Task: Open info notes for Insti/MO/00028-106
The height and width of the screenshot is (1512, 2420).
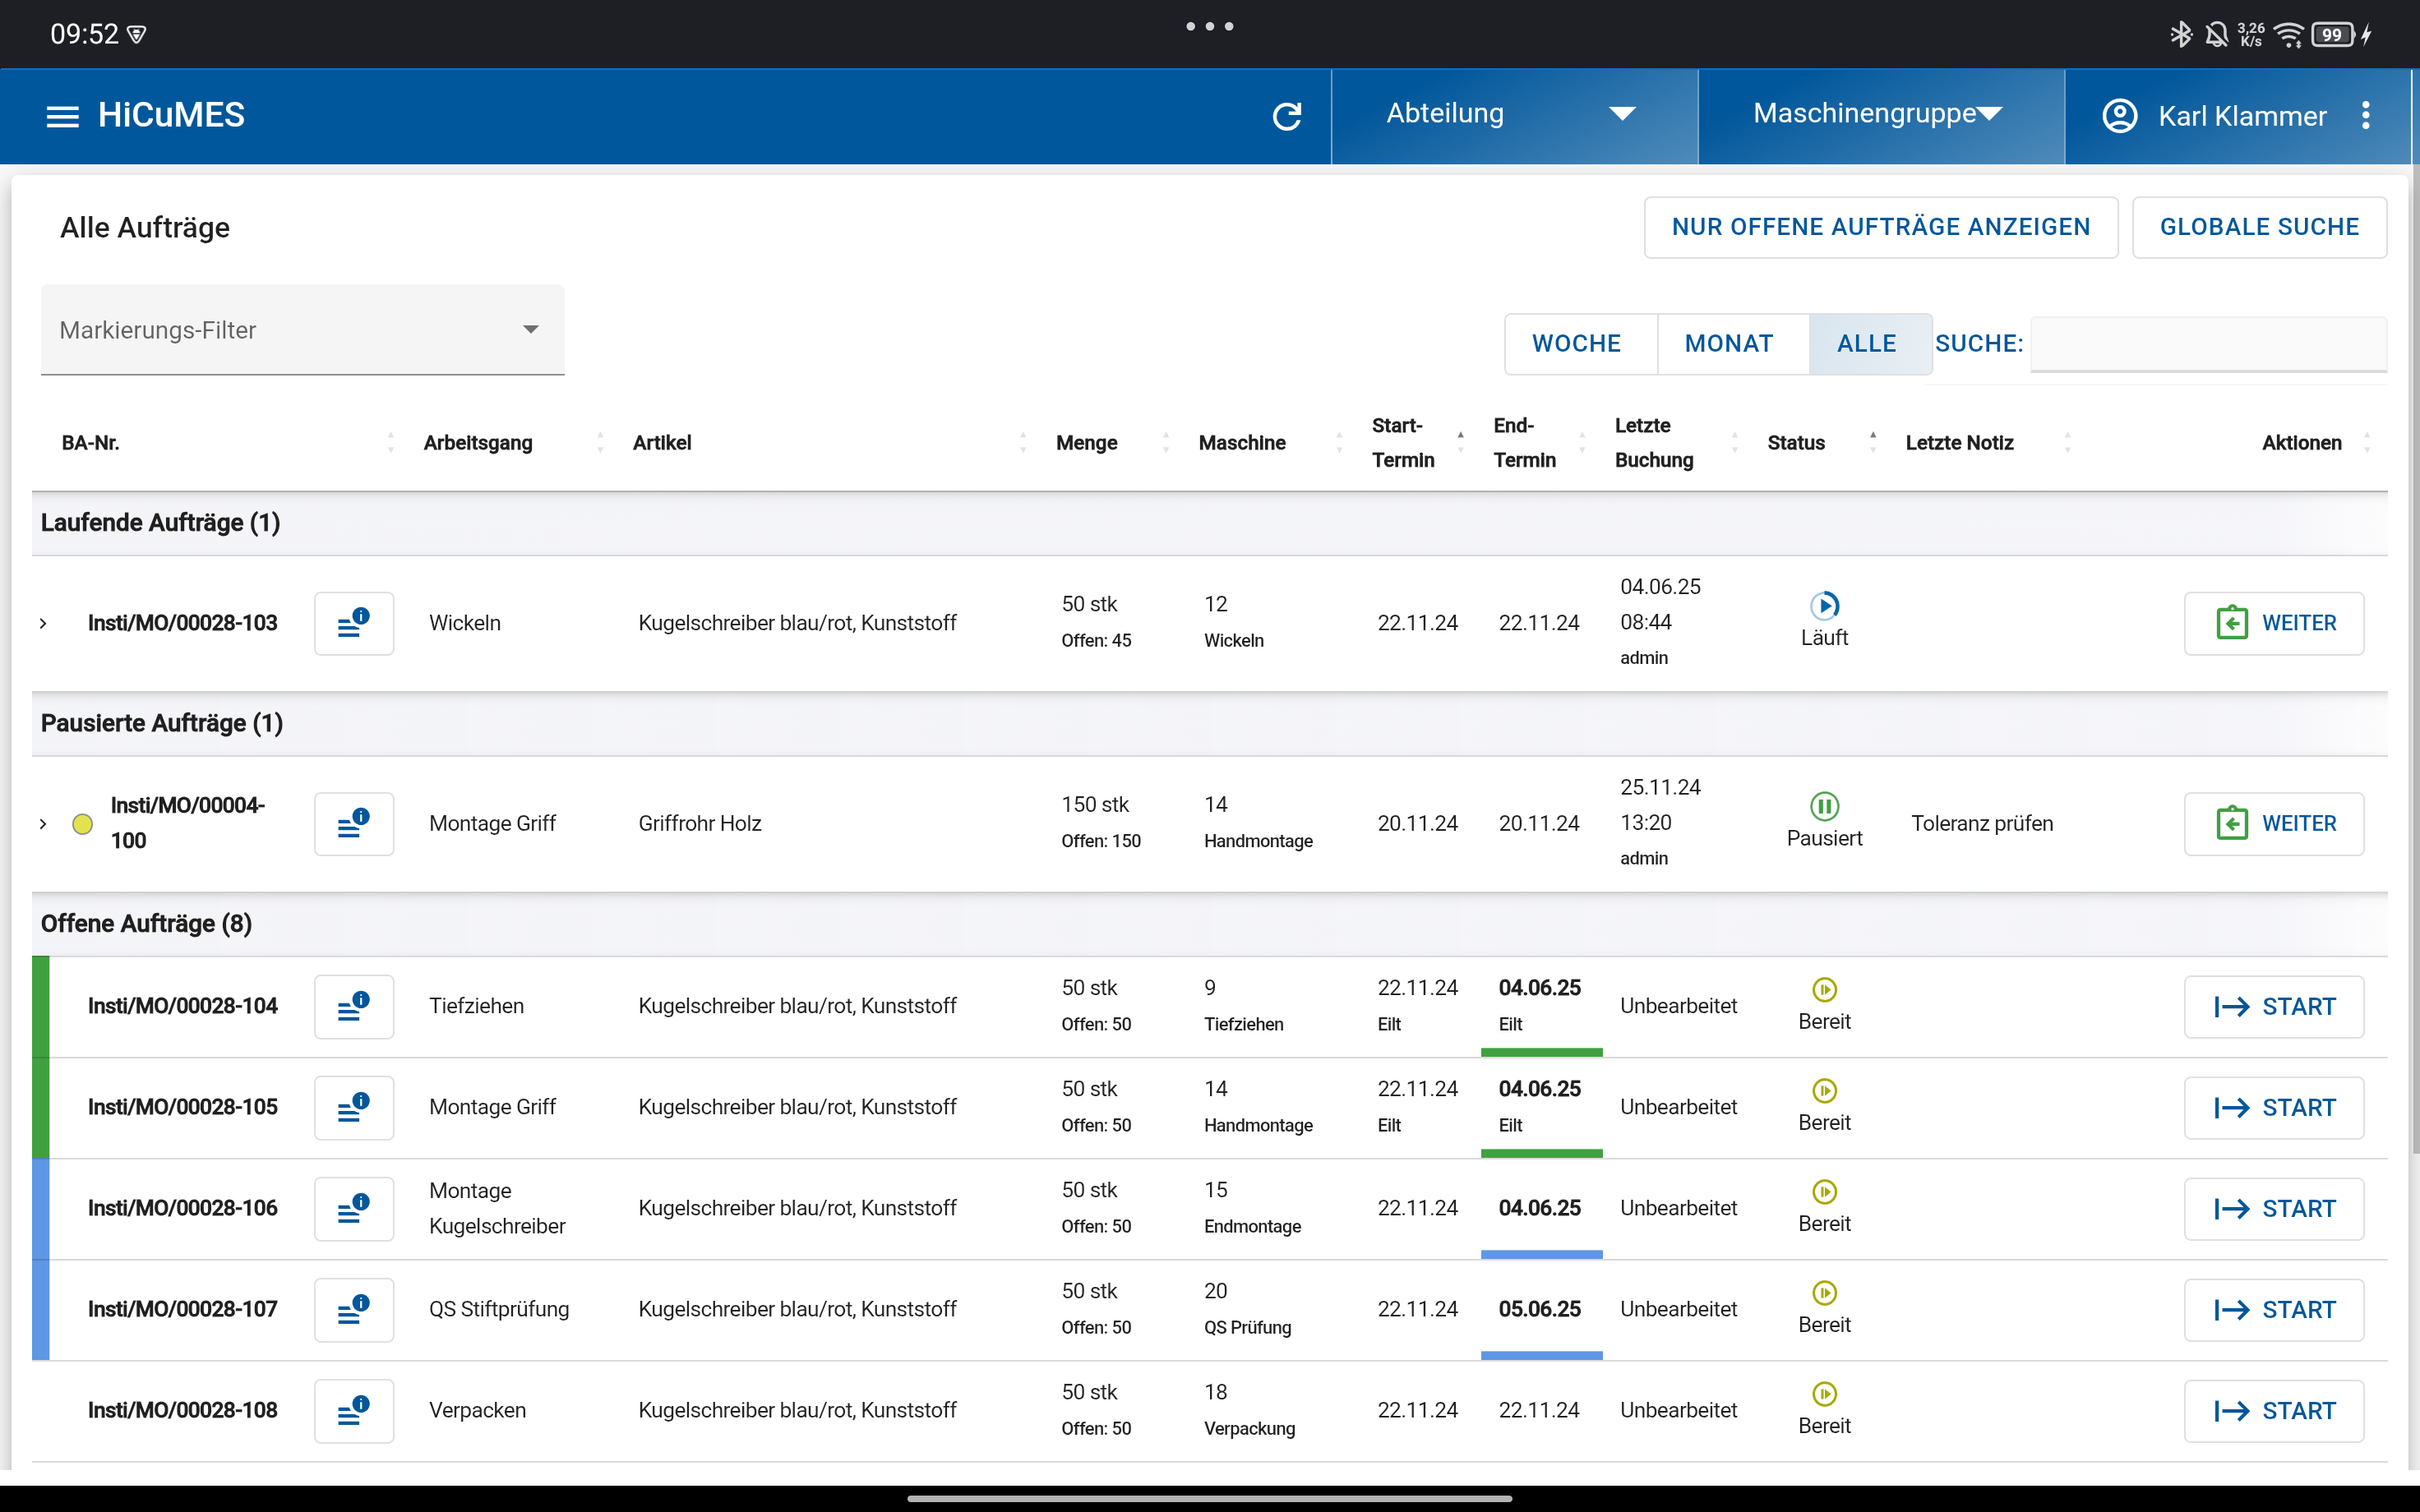Action: coord(354,1208)
